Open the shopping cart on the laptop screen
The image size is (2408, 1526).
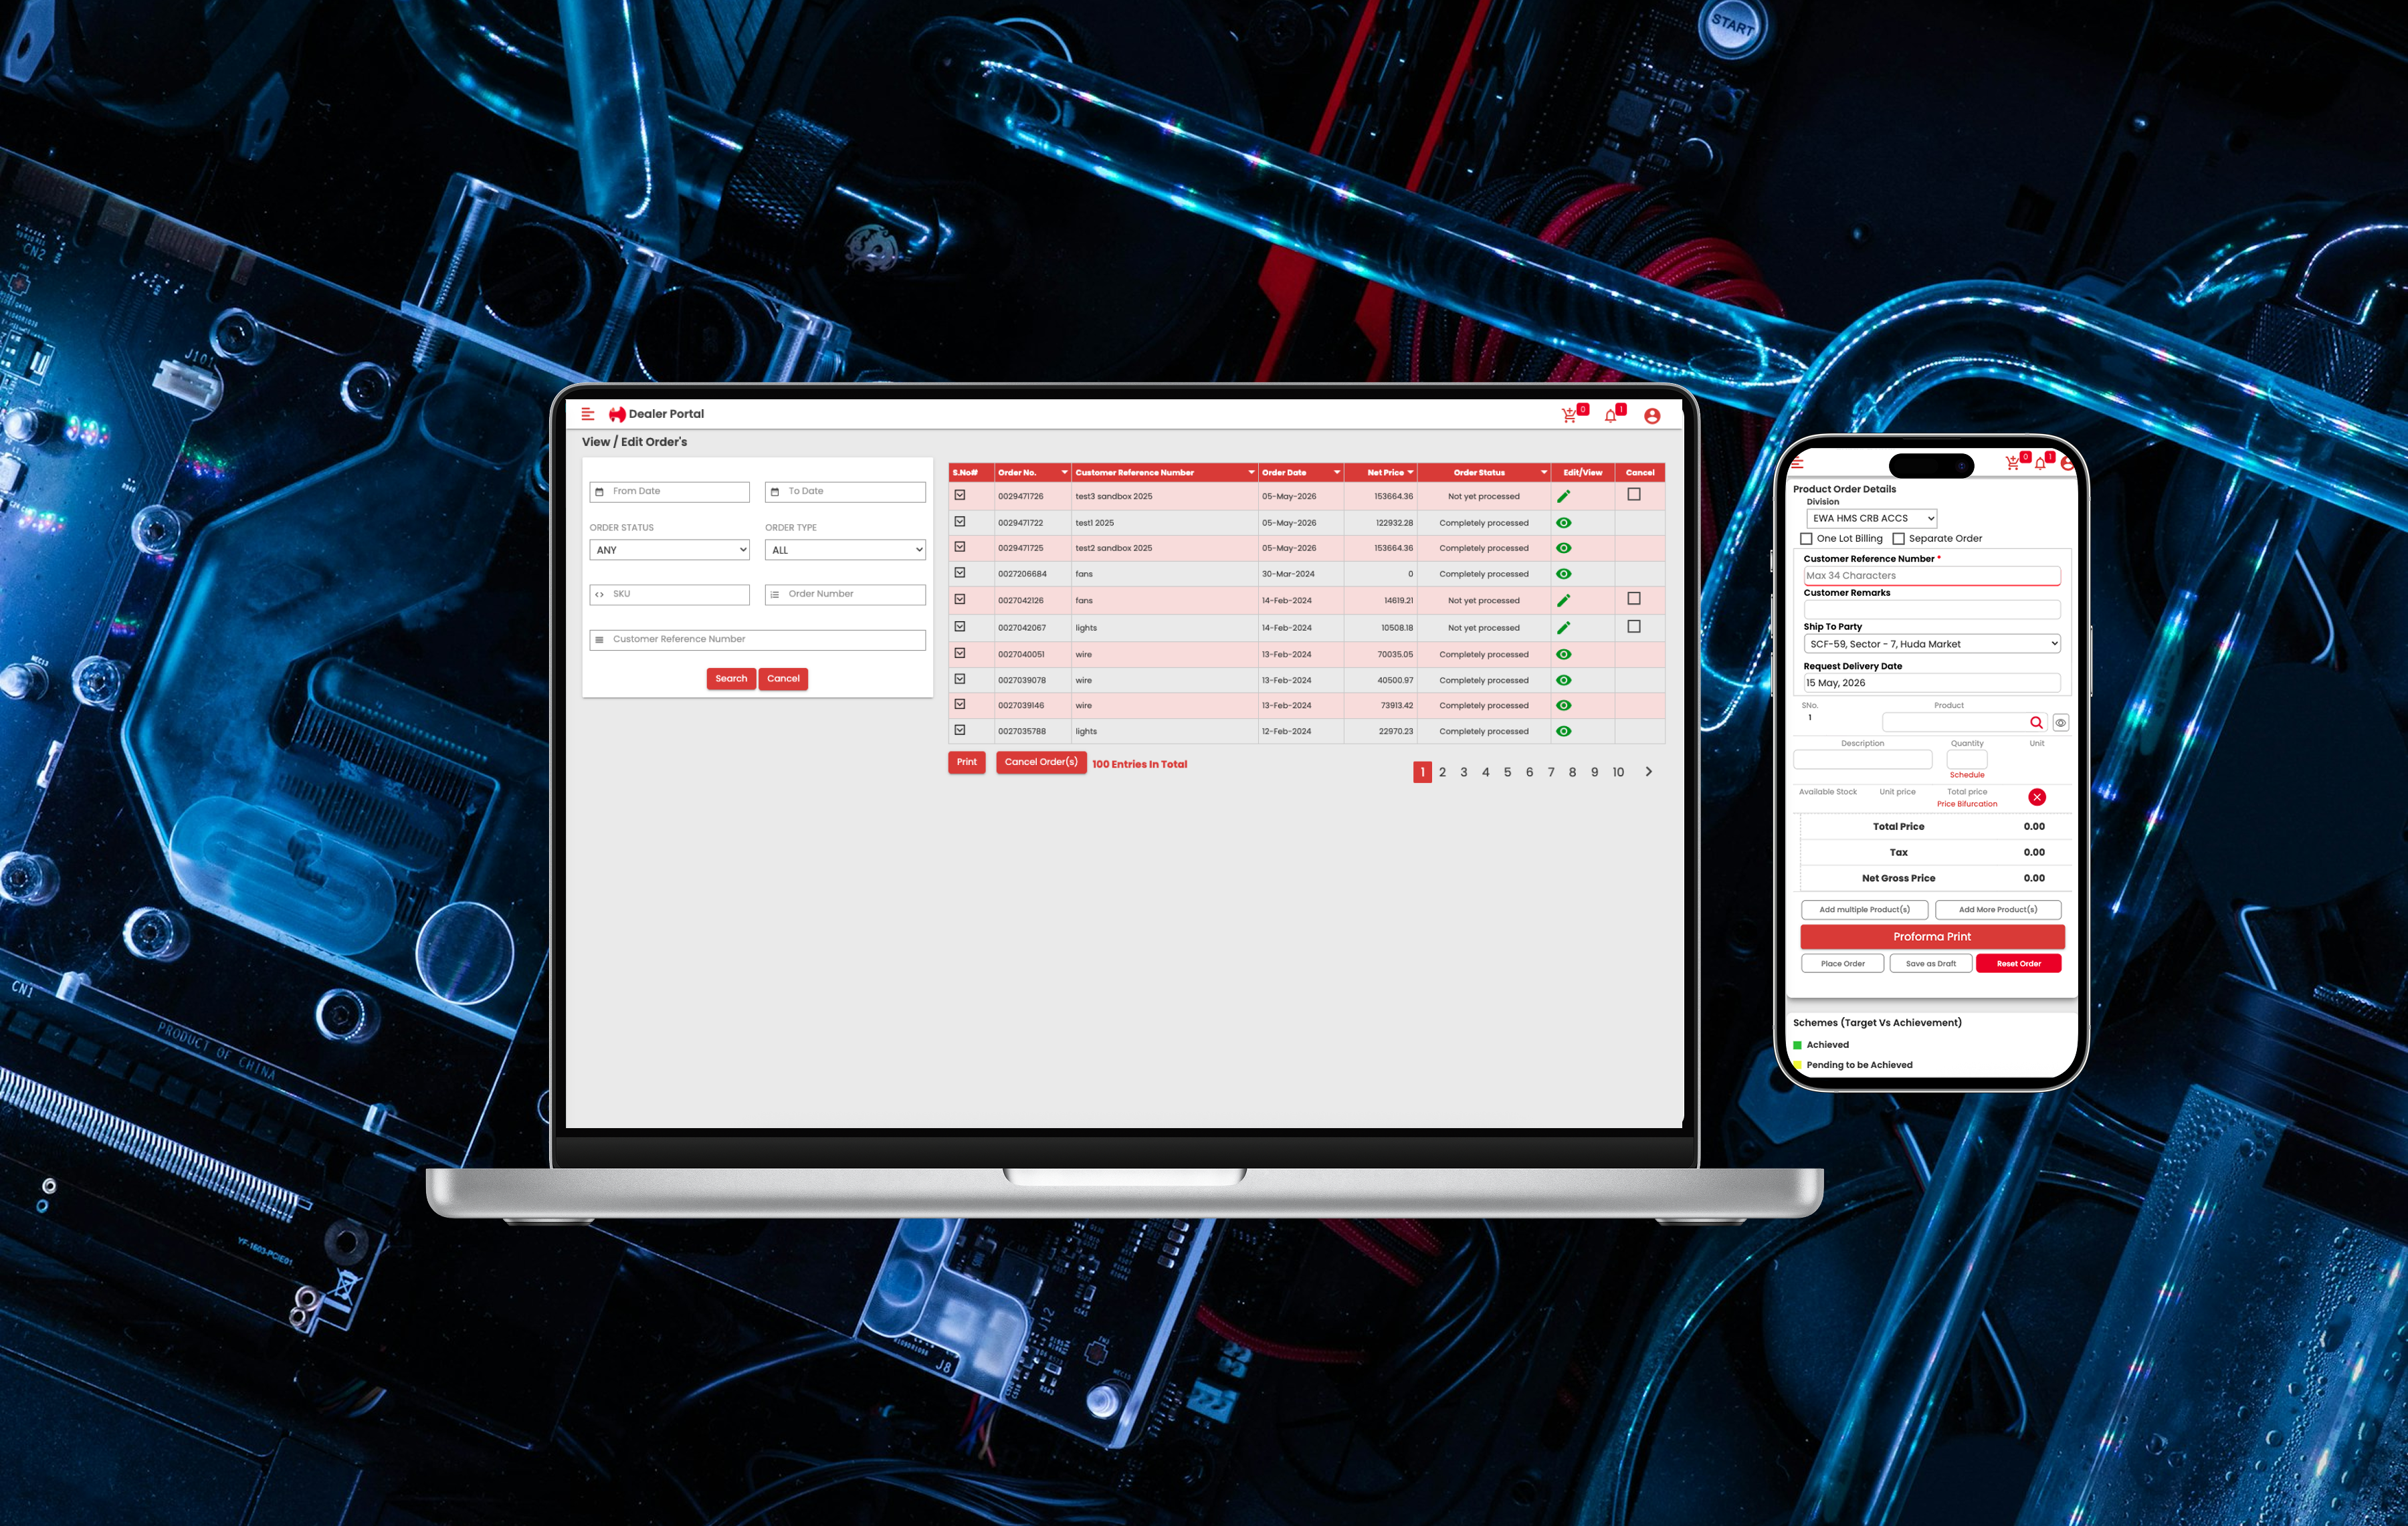(x=1569, y=416)
